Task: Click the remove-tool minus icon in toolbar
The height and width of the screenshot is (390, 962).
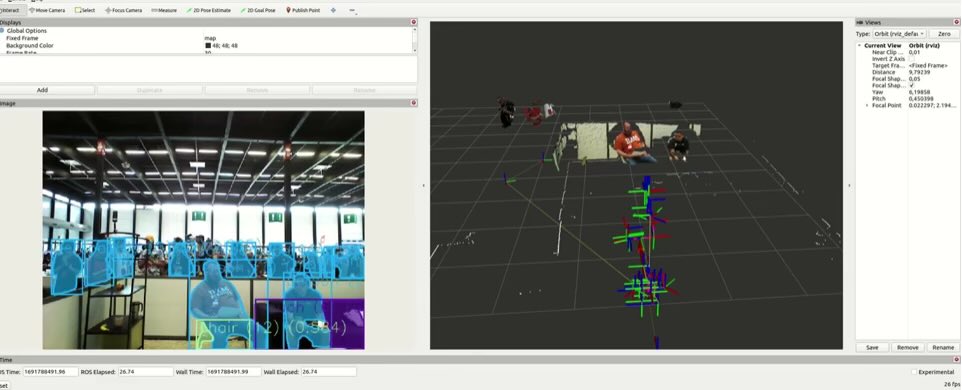Action: 352,10
